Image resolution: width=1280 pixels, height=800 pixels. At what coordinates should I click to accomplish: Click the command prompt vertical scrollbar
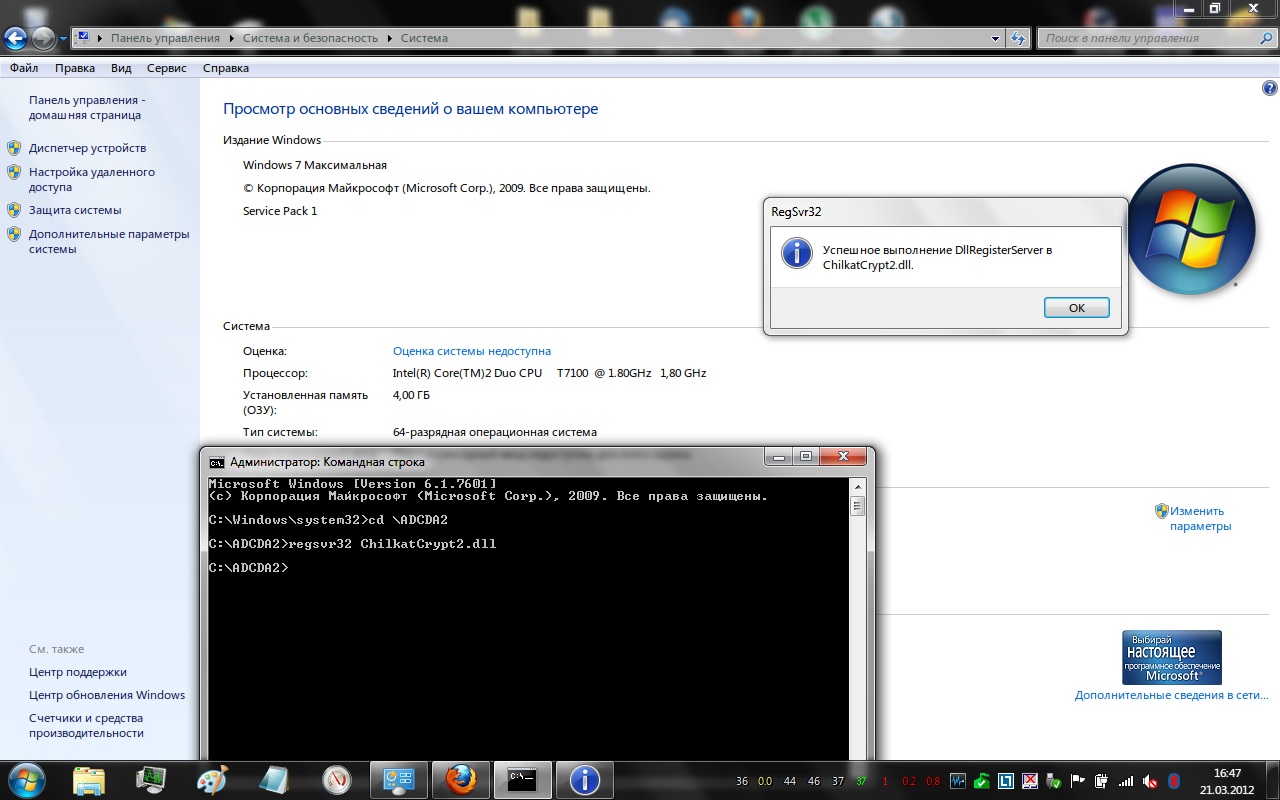point(857,620)
